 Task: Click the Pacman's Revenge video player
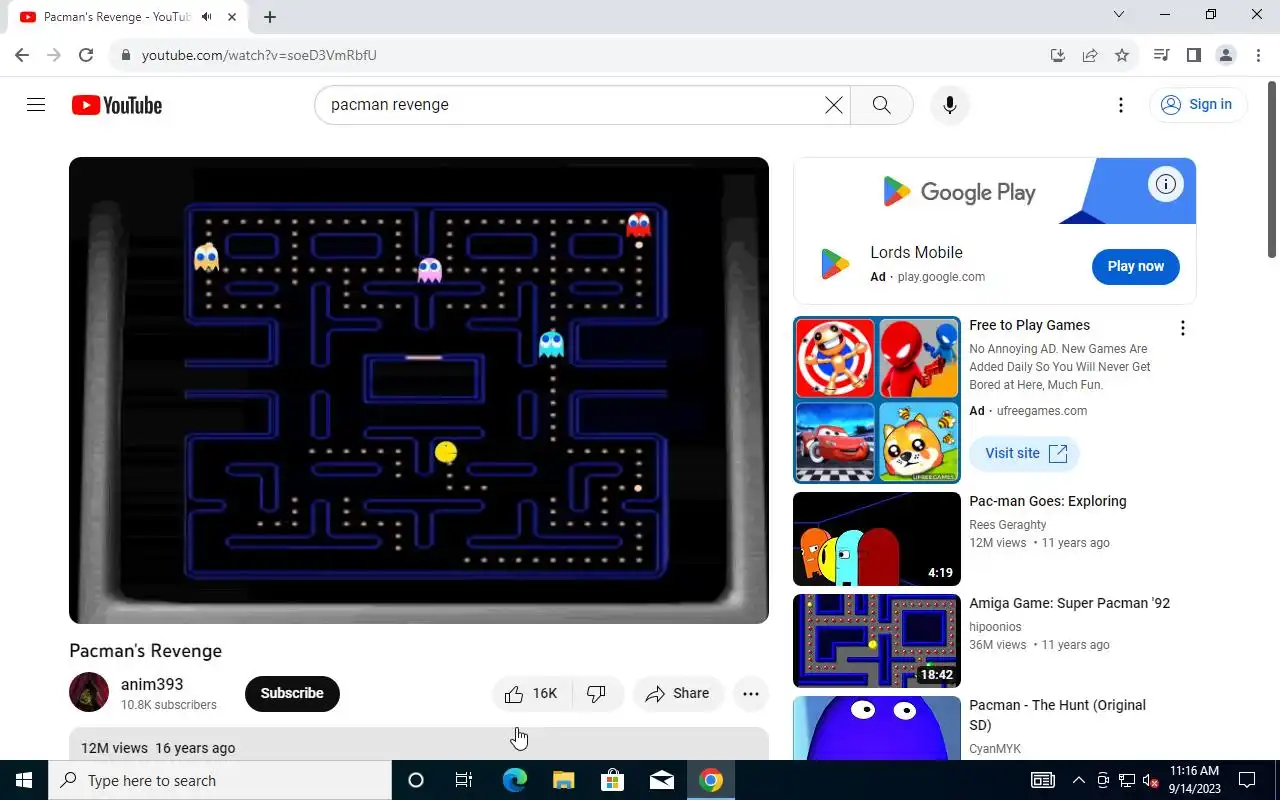tap(419, 390)
